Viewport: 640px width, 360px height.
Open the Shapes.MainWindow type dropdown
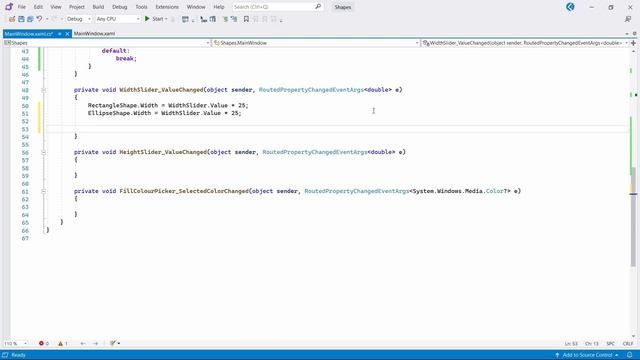[316, 43]
